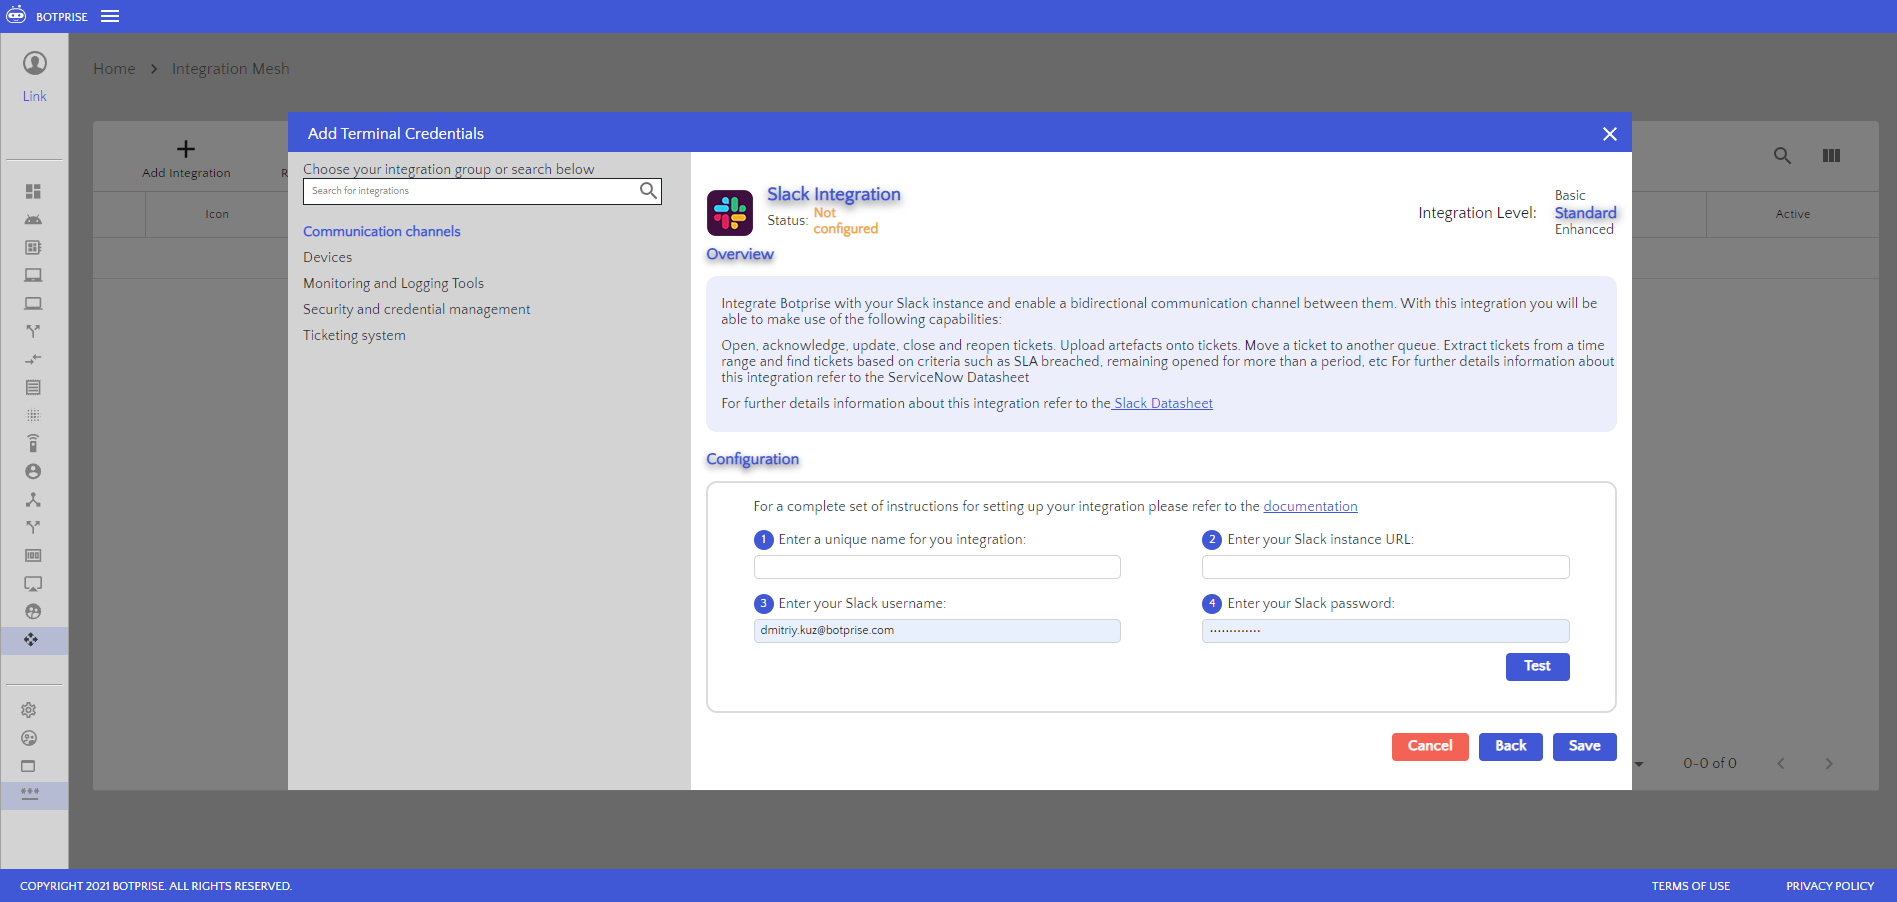Click the Active column header
The width and height of the screenshot is (1897, 902).
point(1792,214)
